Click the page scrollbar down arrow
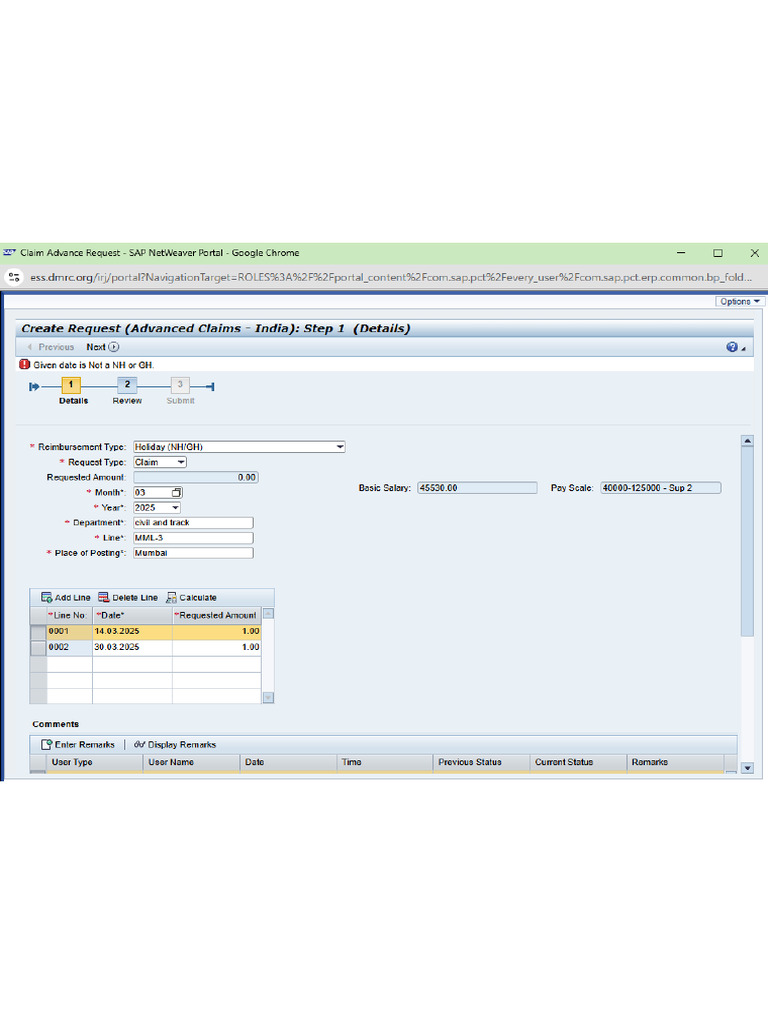The image size is (768, 1024). pos(748,768)
